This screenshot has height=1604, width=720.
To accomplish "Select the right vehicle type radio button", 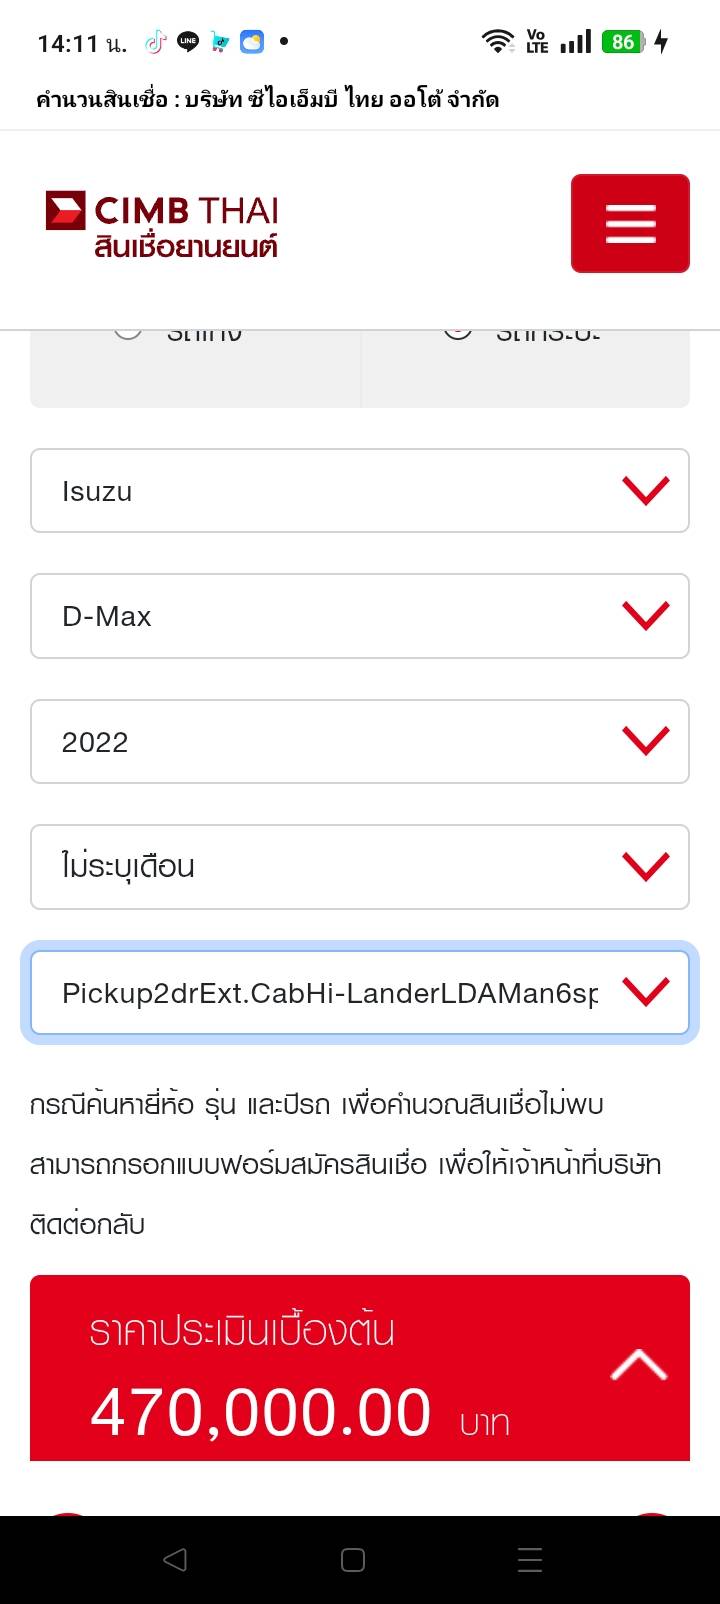I will [x=458, y=332].
